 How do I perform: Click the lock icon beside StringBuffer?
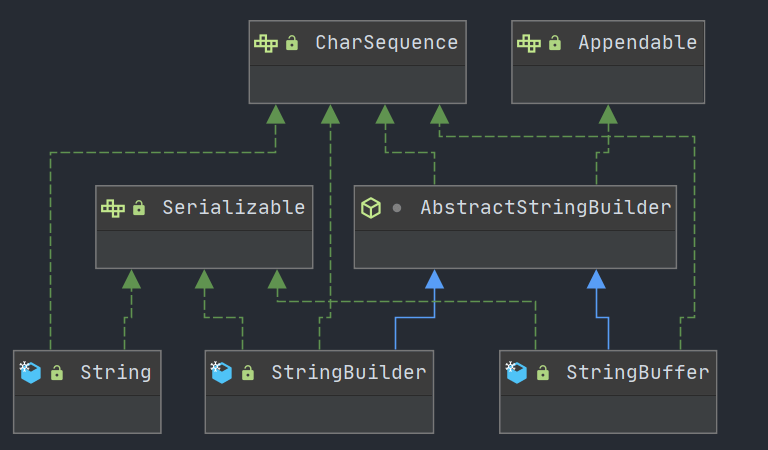pos(543,373)
